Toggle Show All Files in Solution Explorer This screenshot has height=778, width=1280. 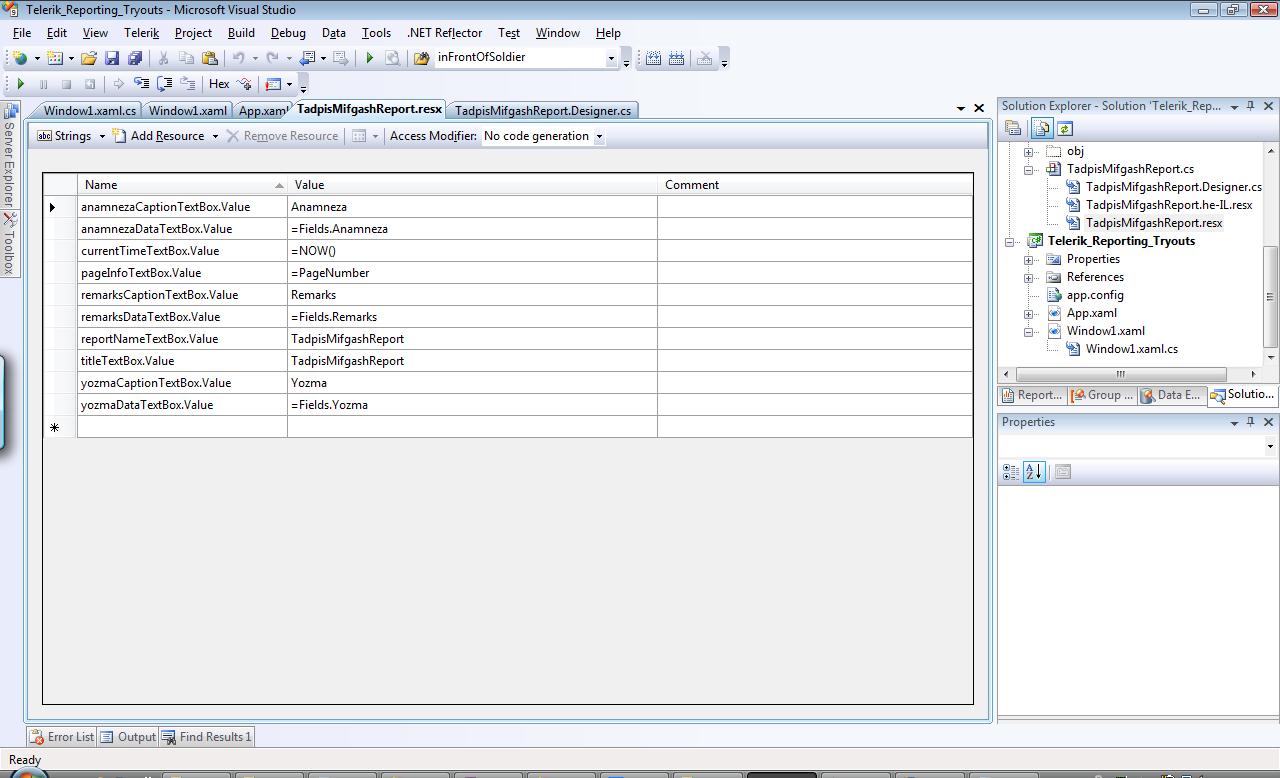(x=1042, y=128)
